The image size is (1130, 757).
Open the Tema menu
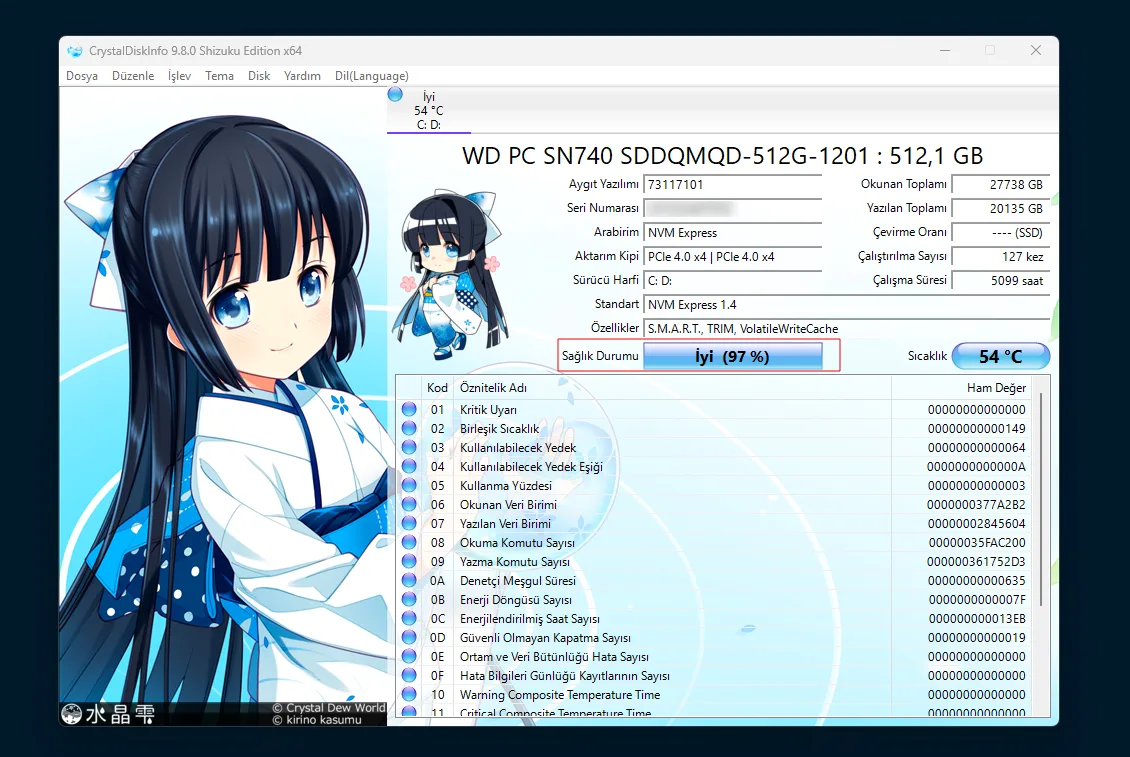[x=219, y=76]
